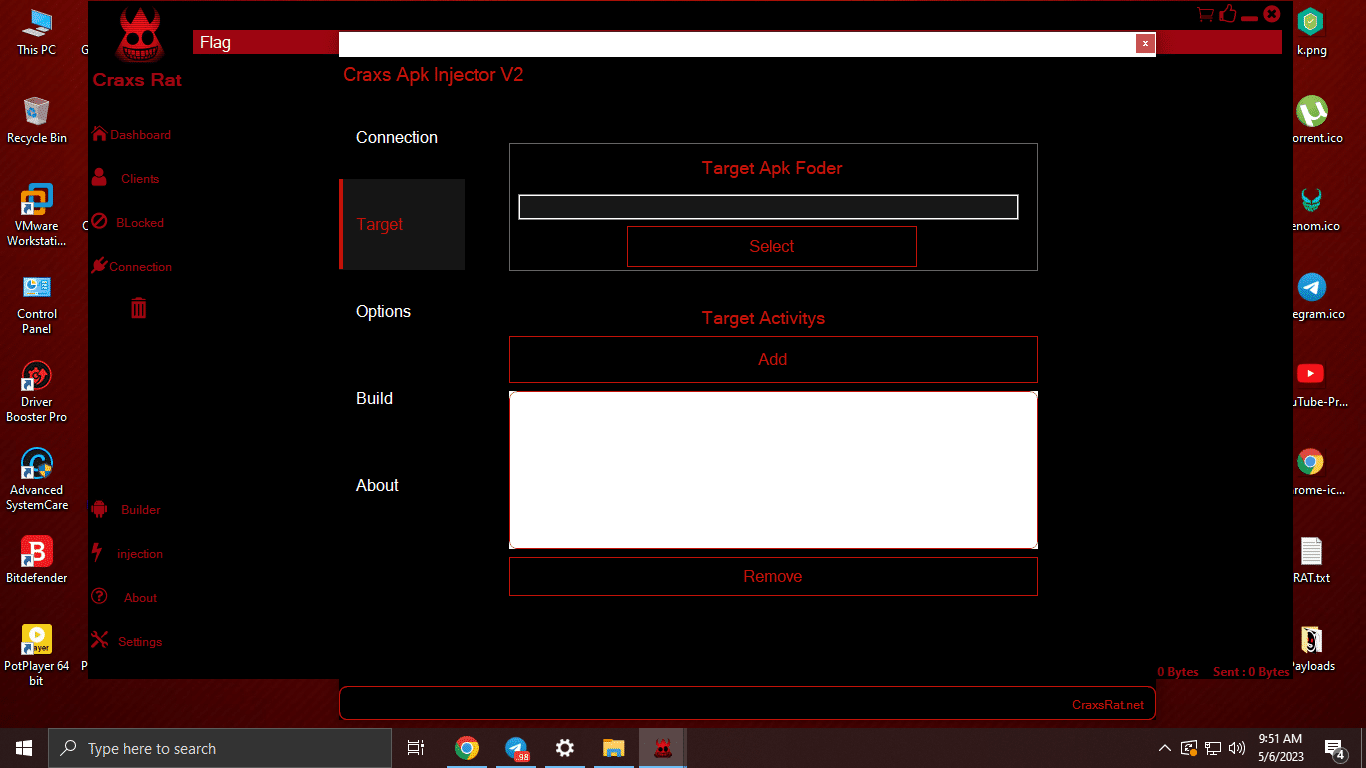Image resolution: width=1366 pixels, height=768 pixels.
Task: Click the Craxs Apk Injector V2 title
Action: click(x=433, y=75)
